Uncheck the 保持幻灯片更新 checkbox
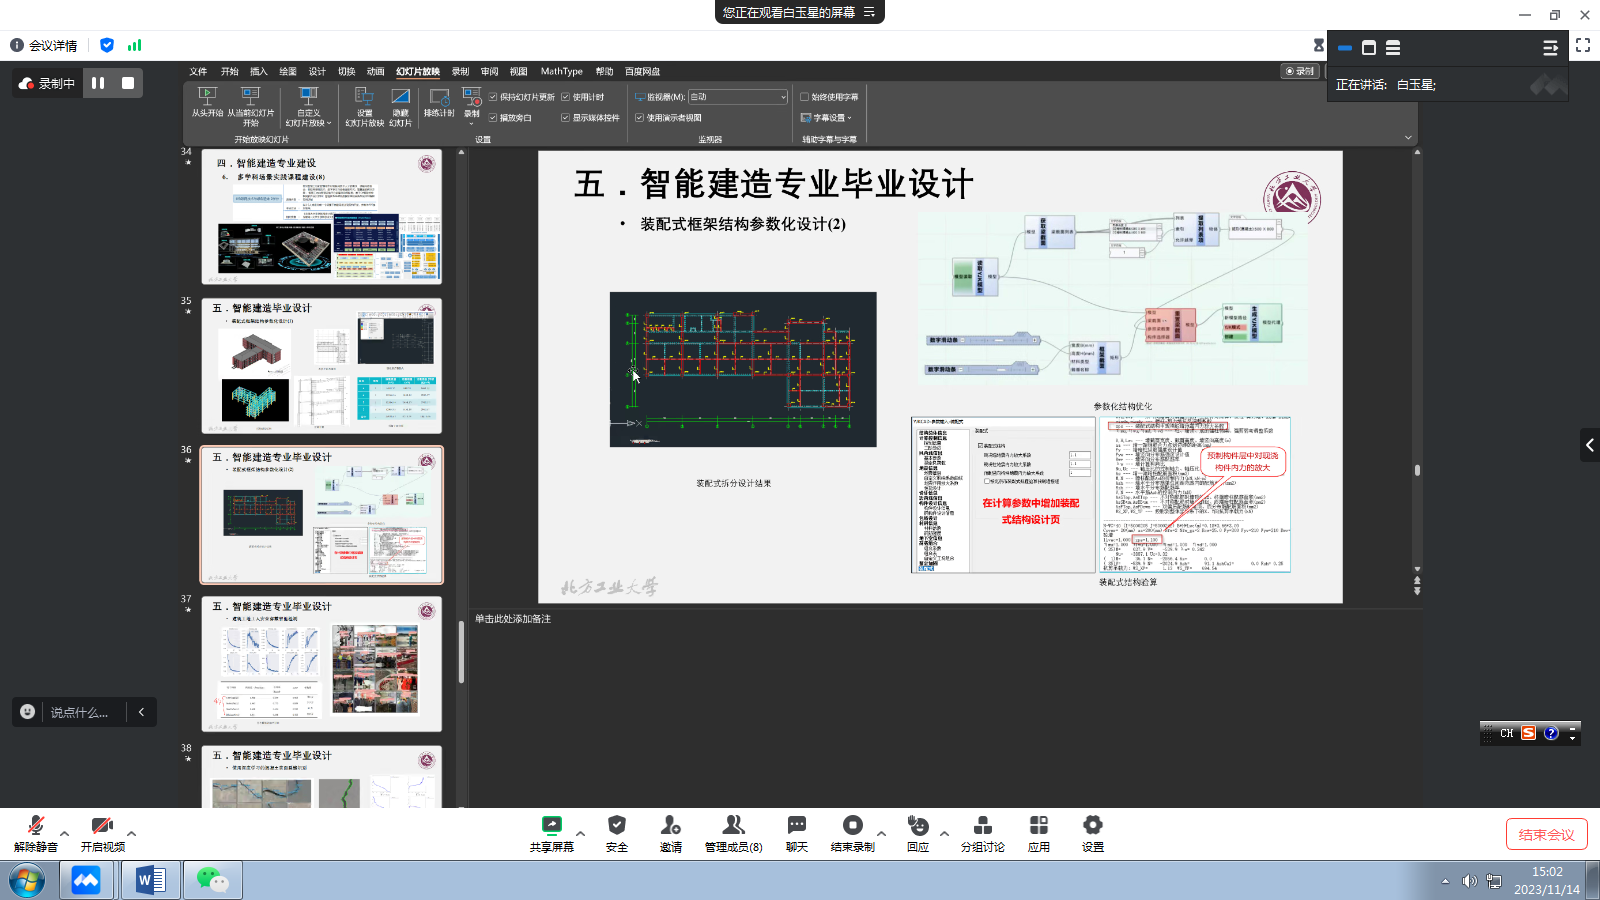Viewport: 1600px width, 900px height. click(494, 97)
